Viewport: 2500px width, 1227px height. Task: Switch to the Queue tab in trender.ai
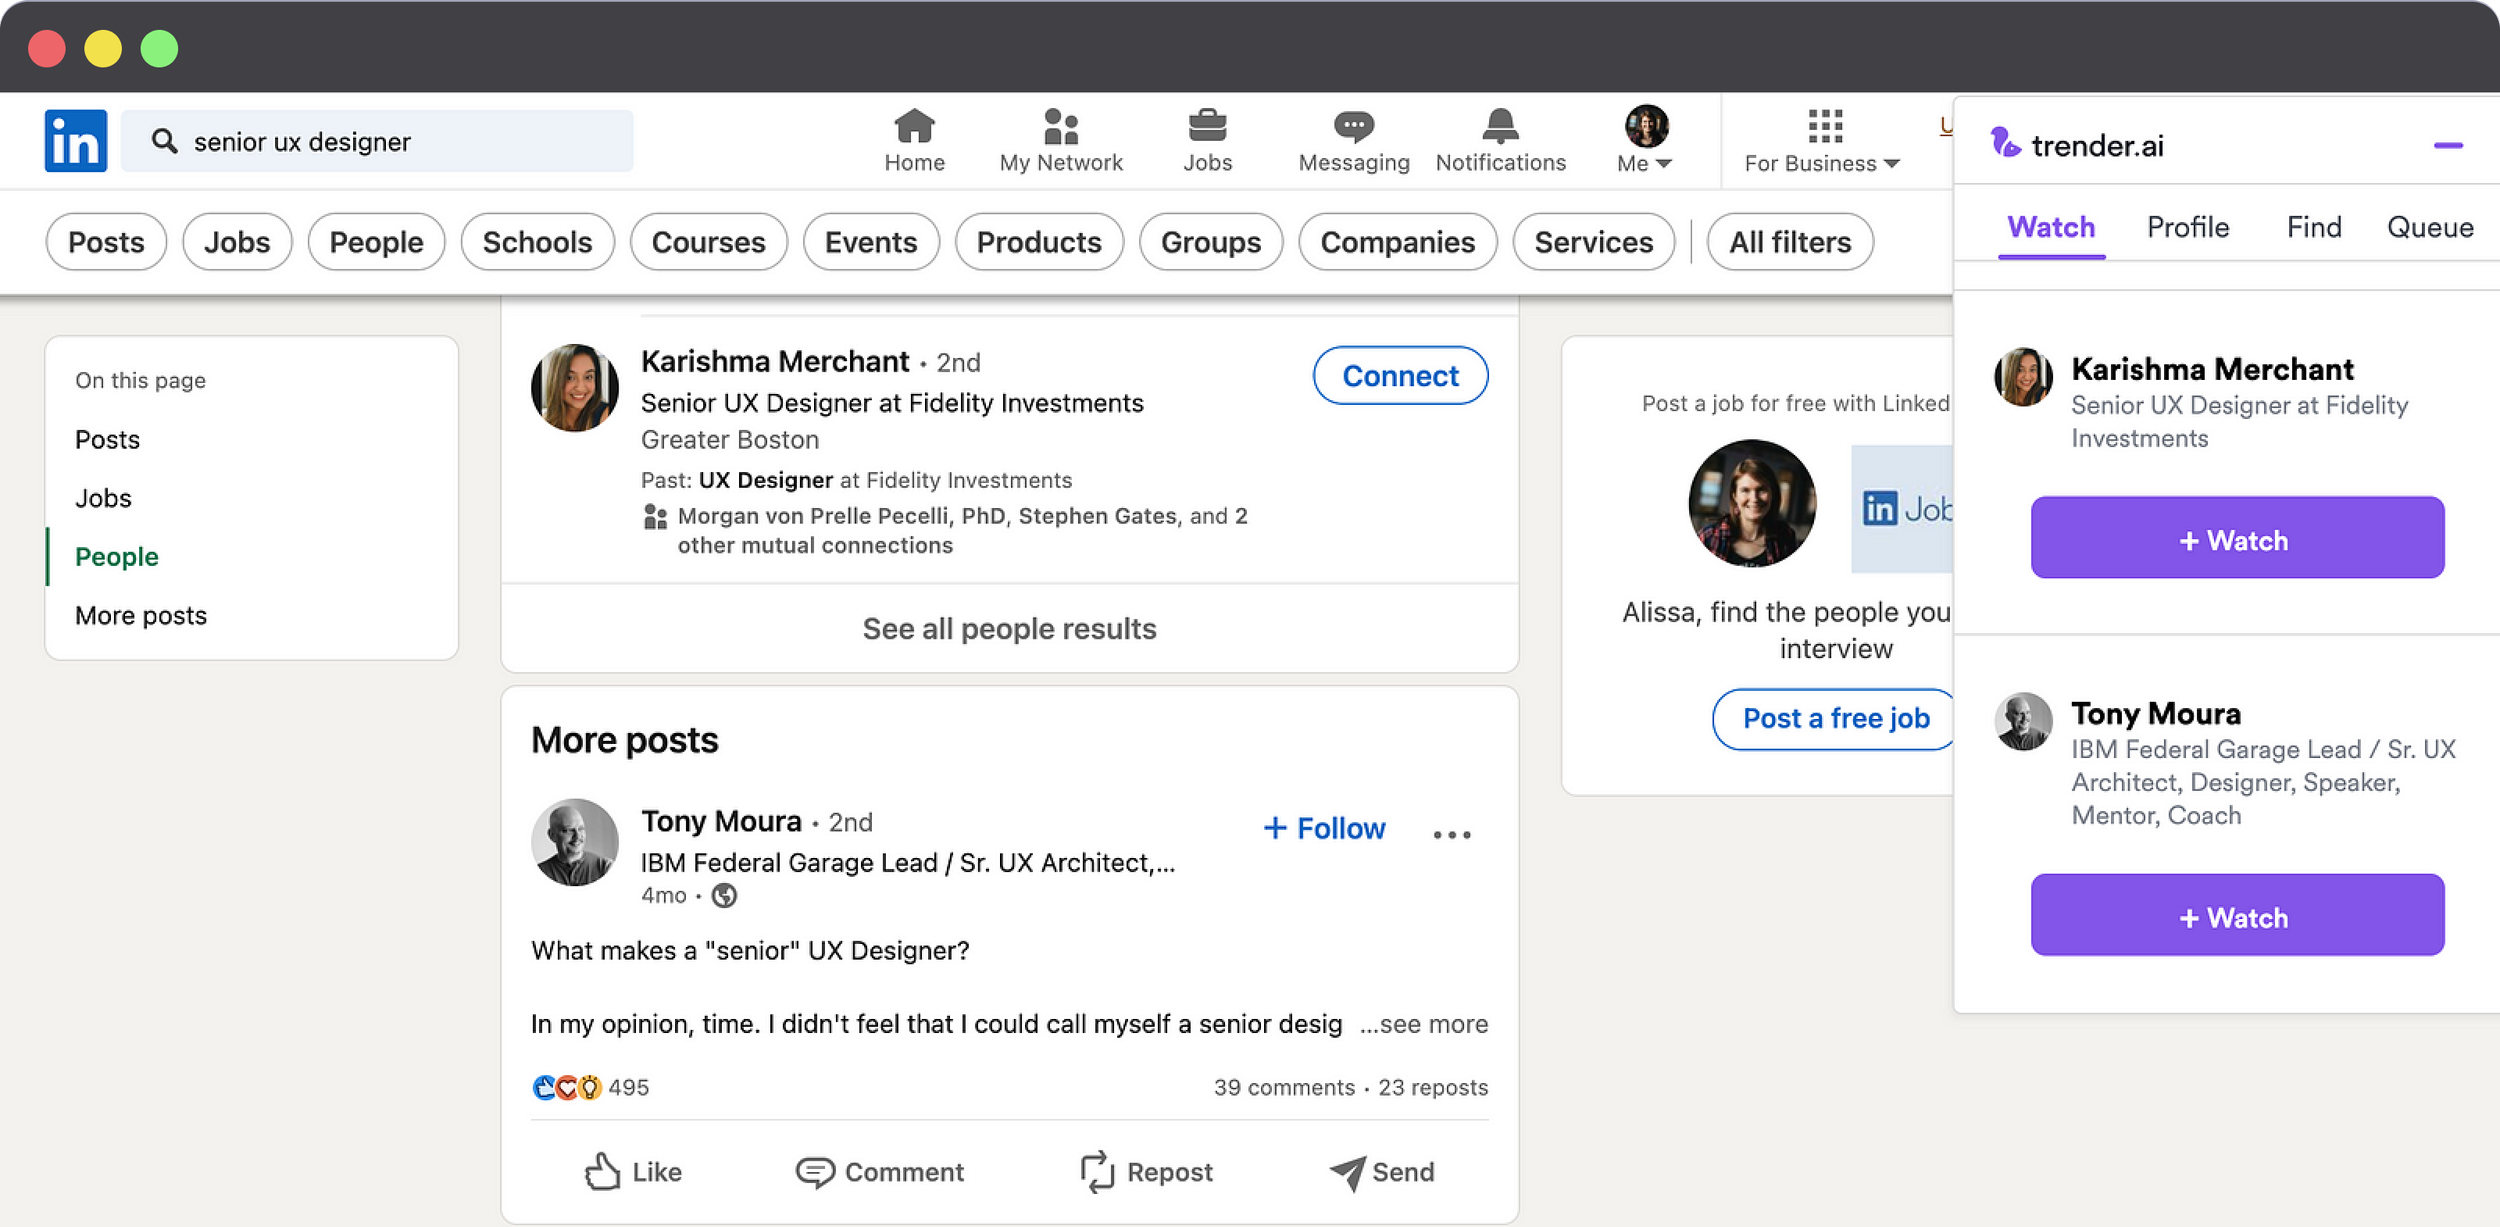click(2430, 228)
